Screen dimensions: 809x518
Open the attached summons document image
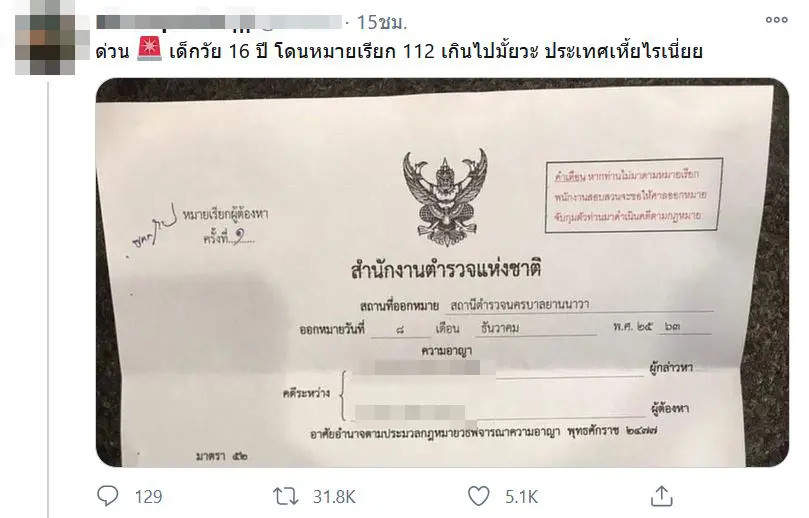442,272
